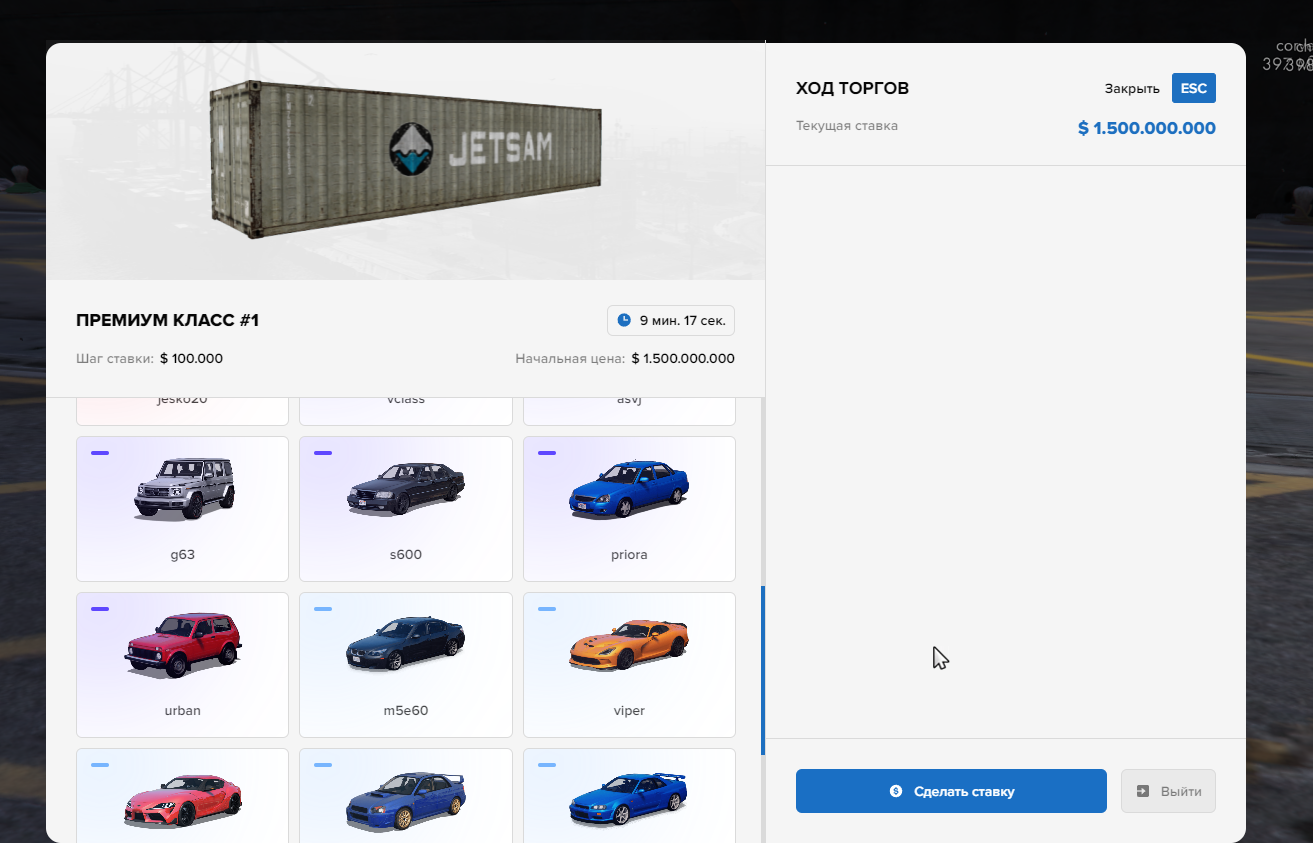Select the m5e60 car card
Image resolution: width=1313 pixels, height=843 pixels.
[406, 665]
